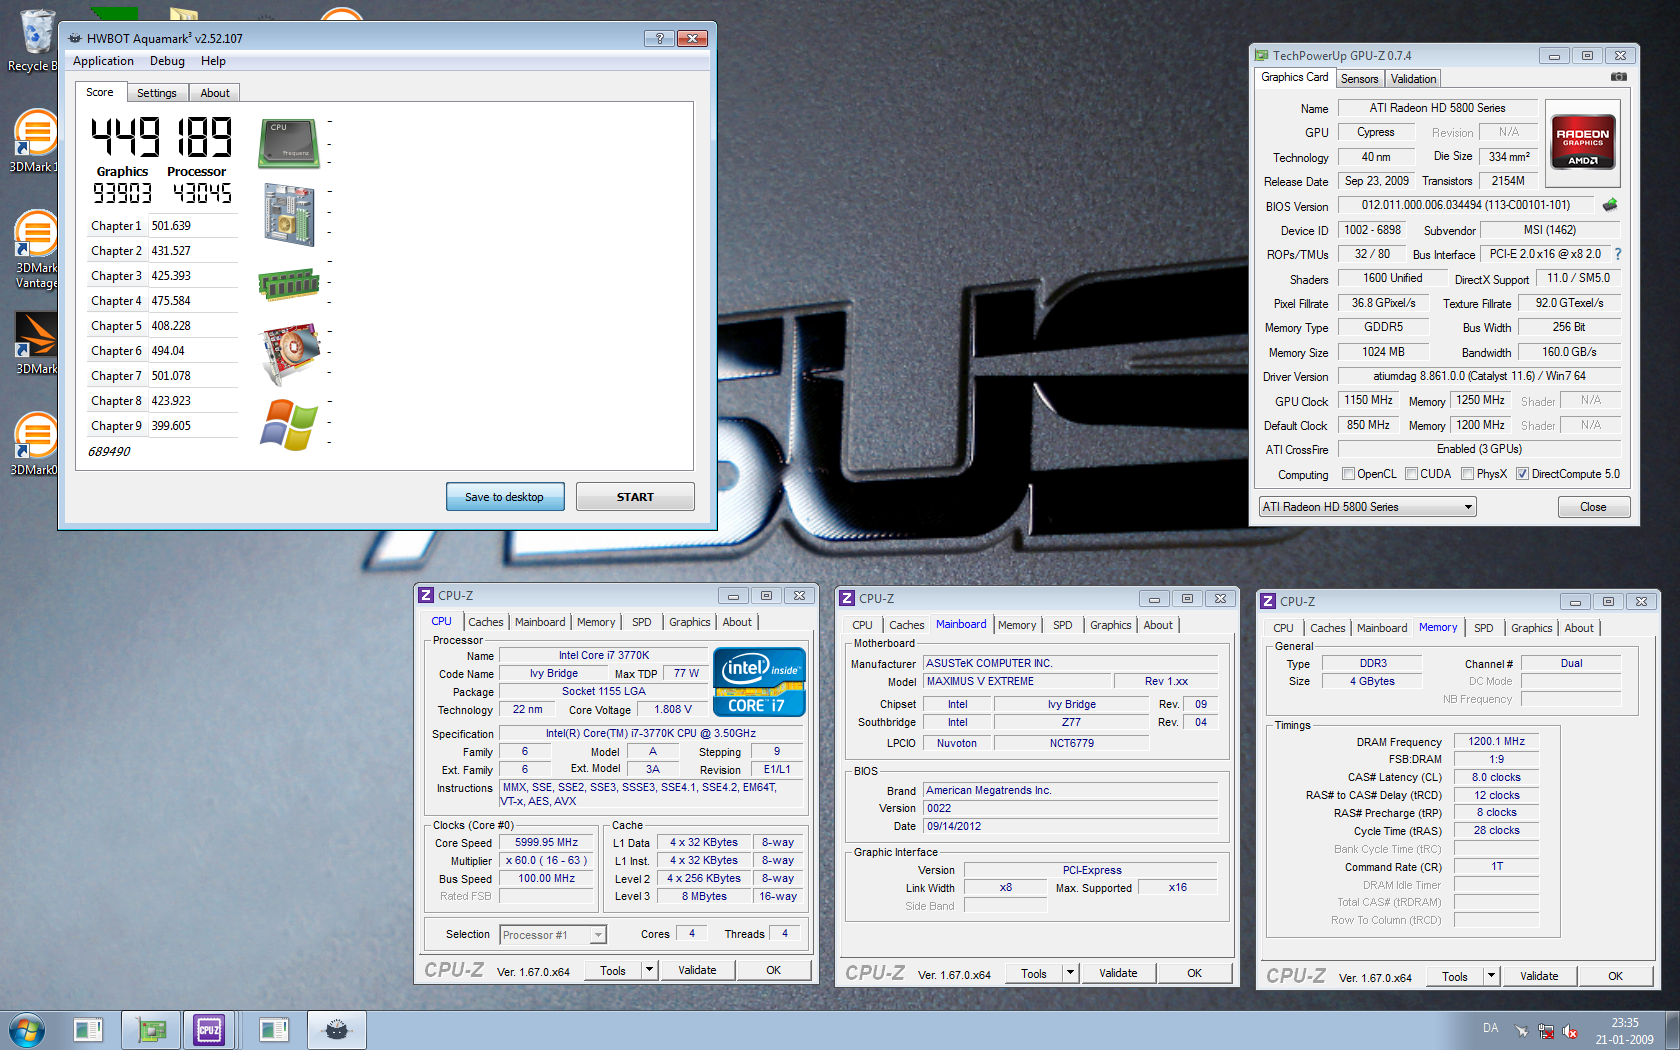This screenshot has width=1680, height=1050.
Task: Open Tools dropdown arrow in Memory window
Action: click(x=1491, y=976)
